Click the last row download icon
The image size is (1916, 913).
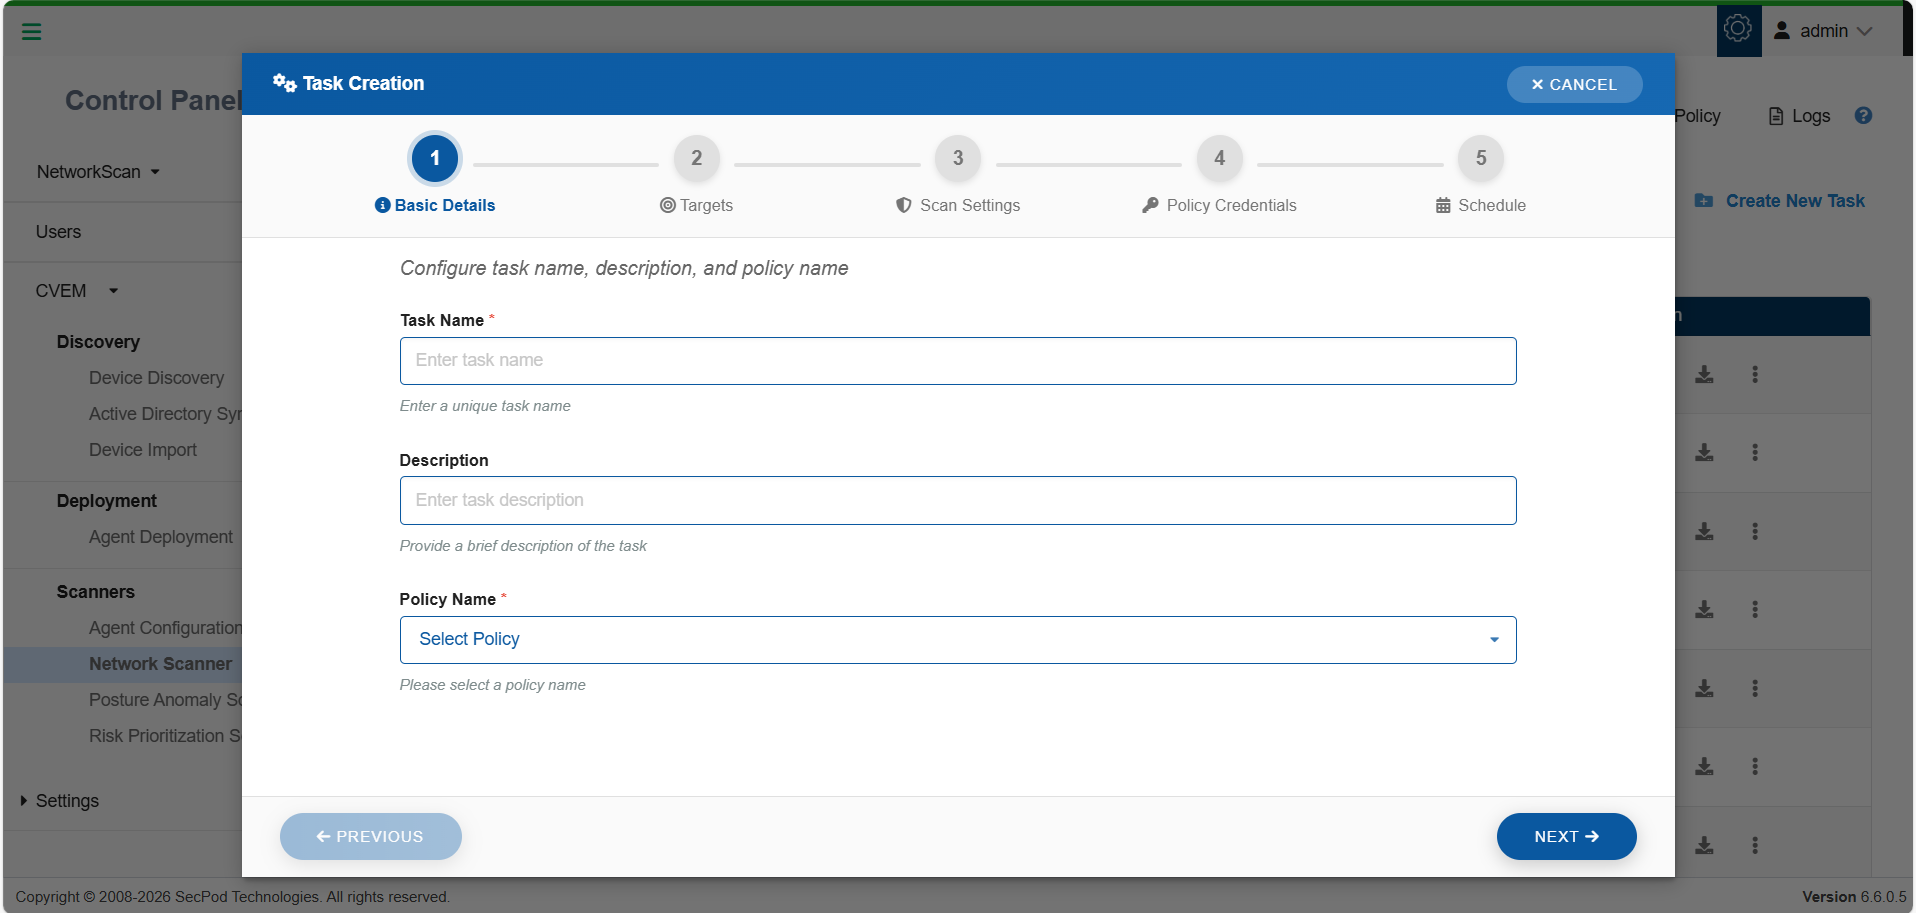click(x=1705, y=846)
